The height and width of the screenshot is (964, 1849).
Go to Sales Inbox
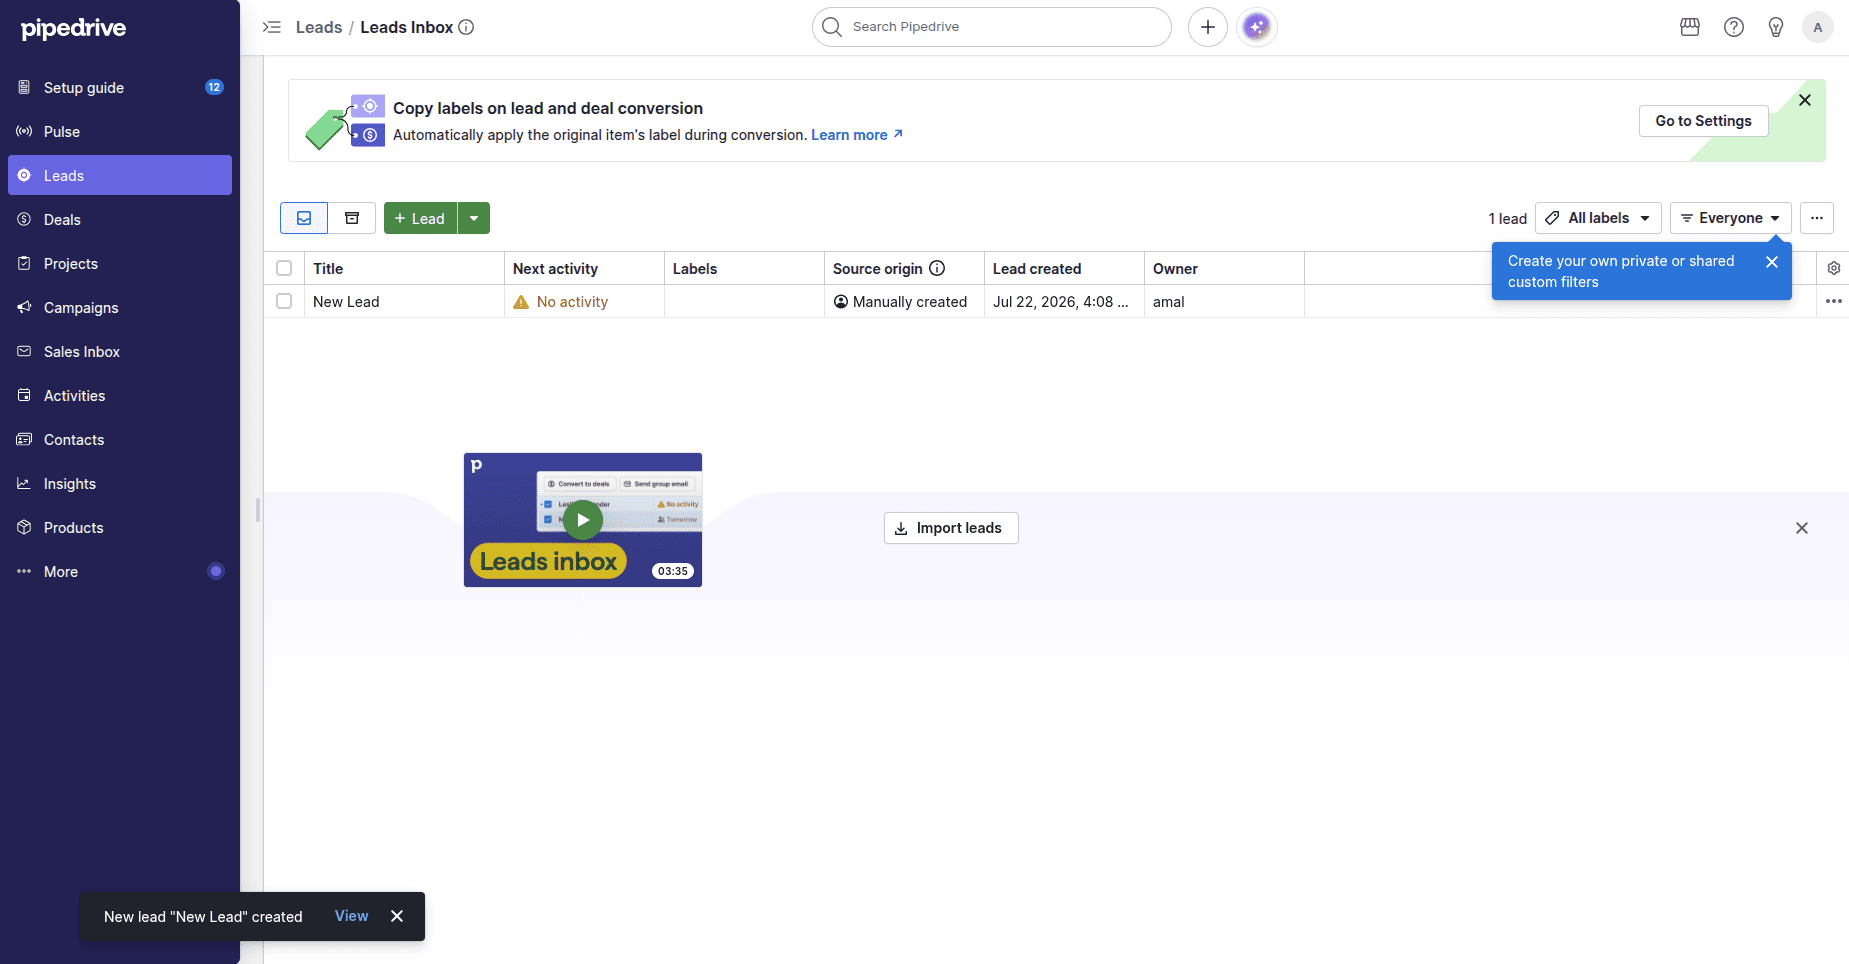click(120, 351)
